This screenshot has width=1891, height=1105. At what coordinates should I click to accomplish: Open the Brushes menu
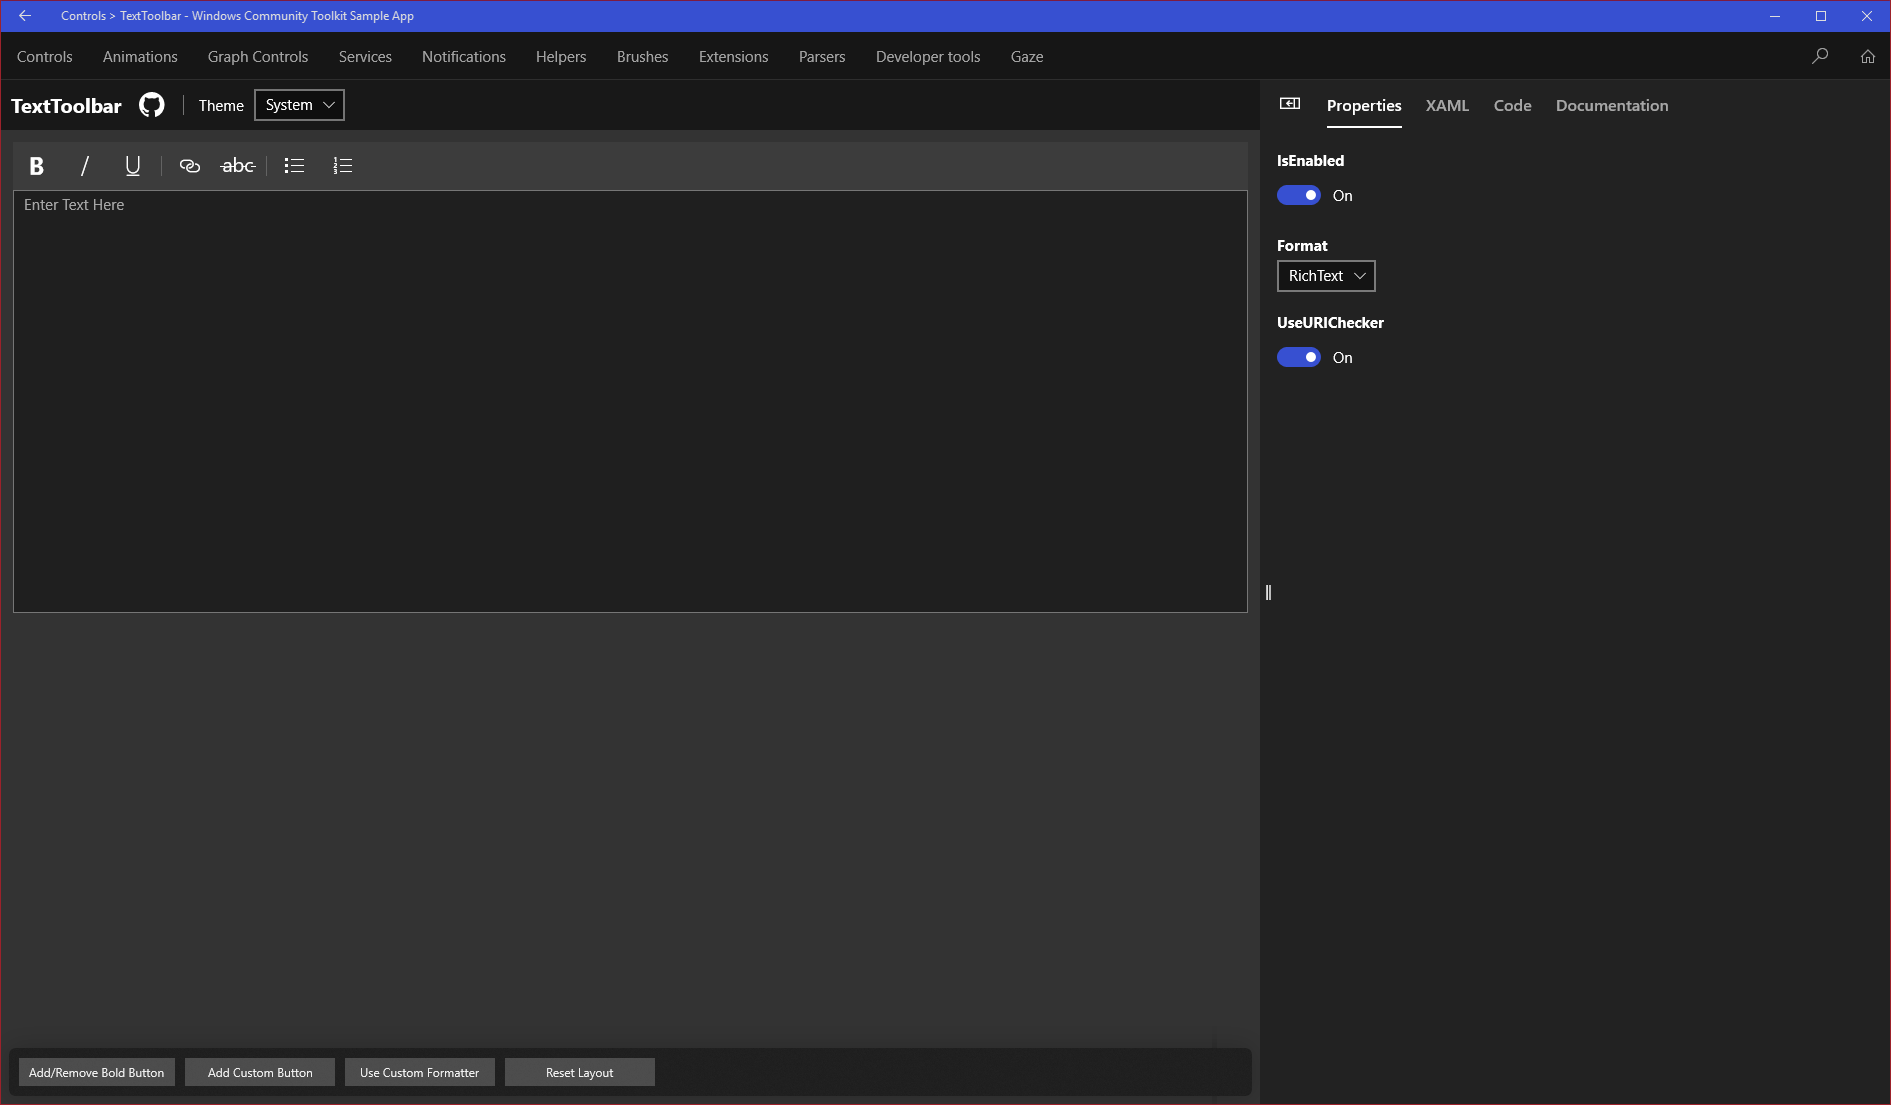coord(643,57)
